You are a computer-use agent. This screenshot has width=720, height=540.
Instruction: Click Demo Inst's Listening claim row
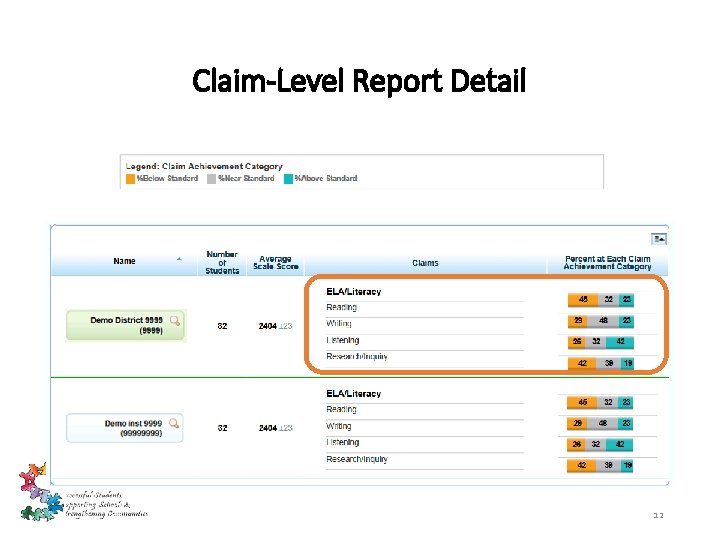(425, 443)
